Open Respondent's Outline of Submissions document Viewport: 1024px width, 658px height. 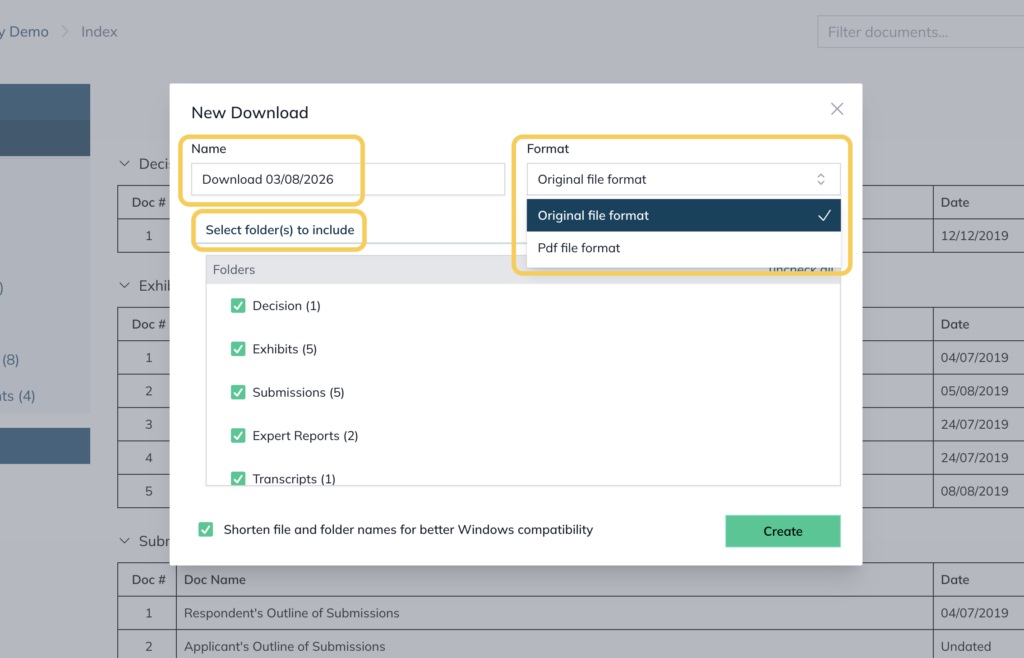[291, 613]
